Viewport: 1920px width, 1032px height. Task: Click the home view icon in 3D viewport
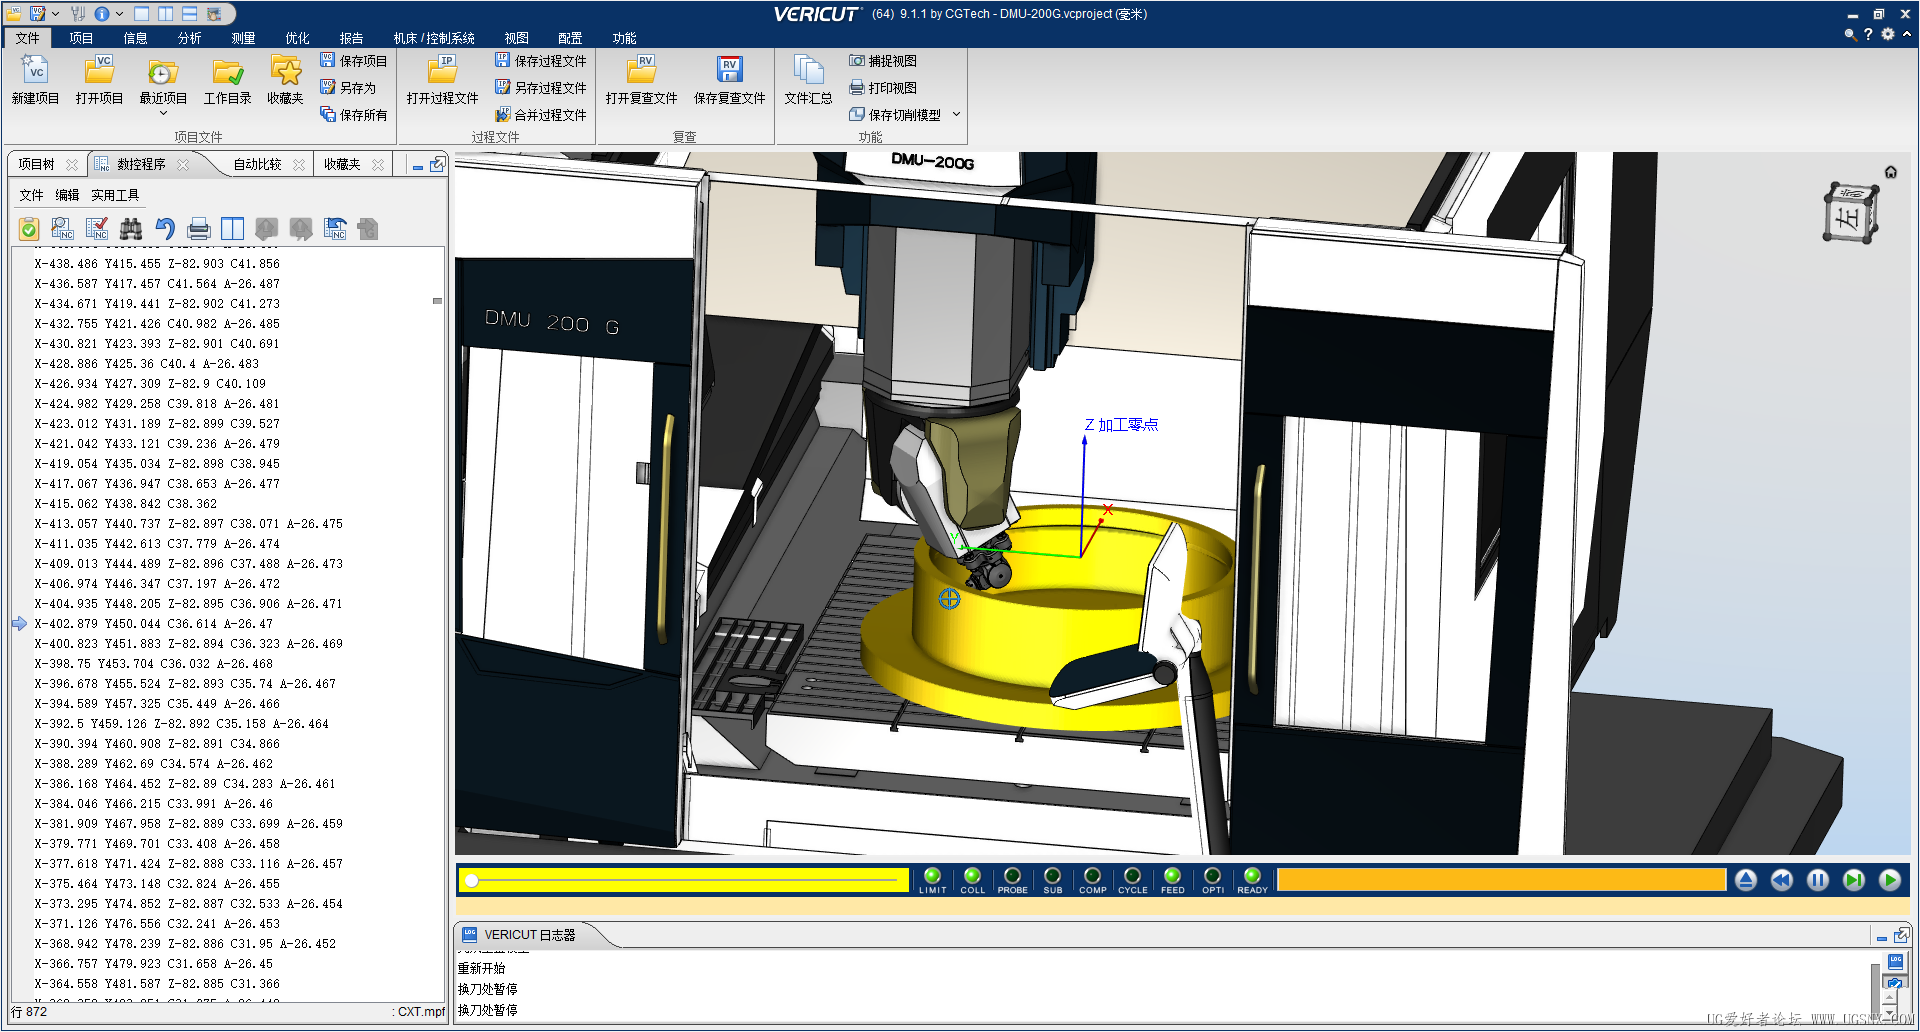coord(1890,172)
